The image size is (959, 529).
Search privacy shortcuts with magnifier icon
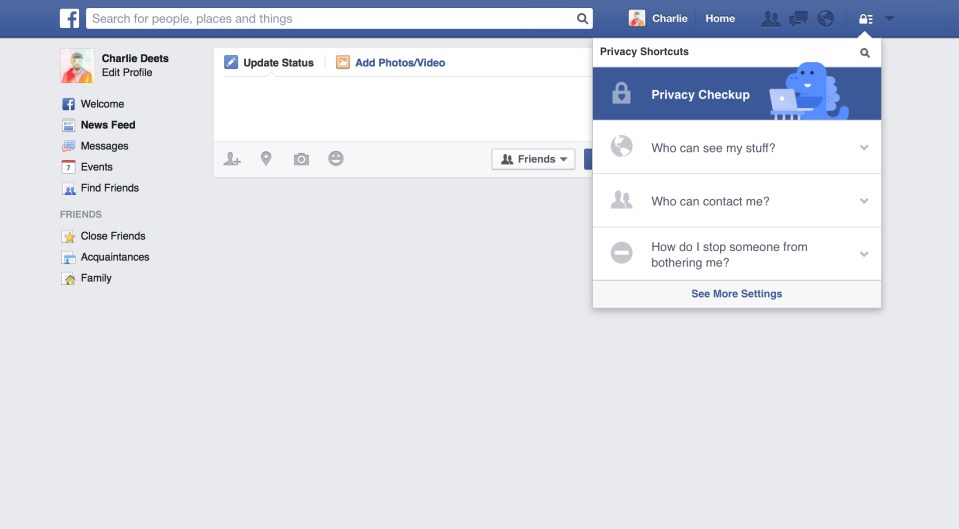[x=865, y=53]
